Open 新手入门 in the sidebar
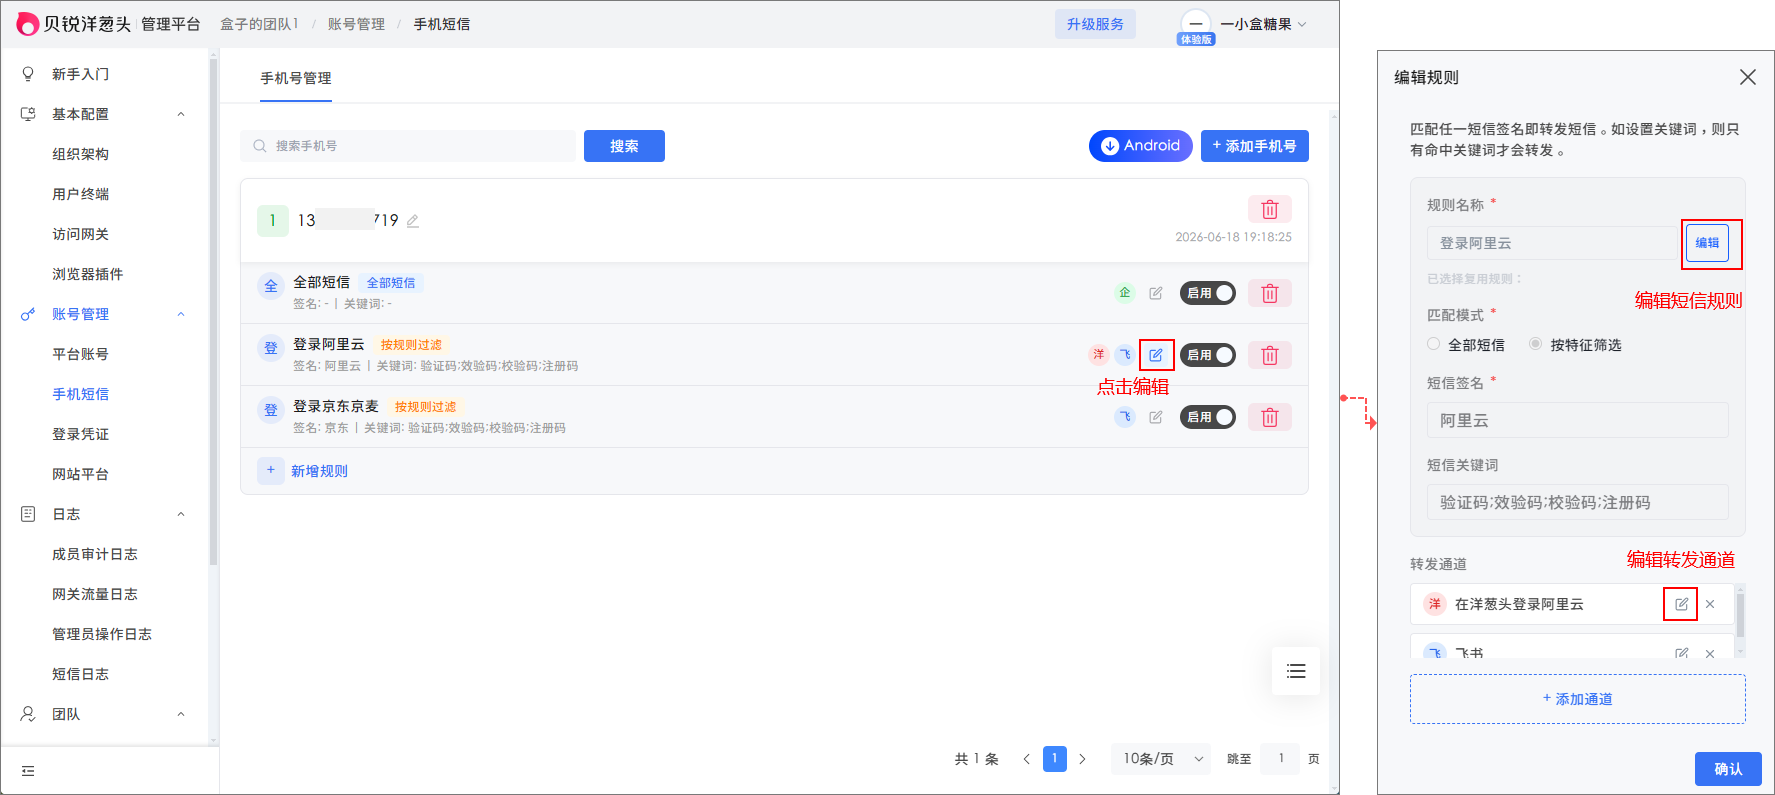Image resolution: width=1775 pixels, height=795 pixels. 81,74
